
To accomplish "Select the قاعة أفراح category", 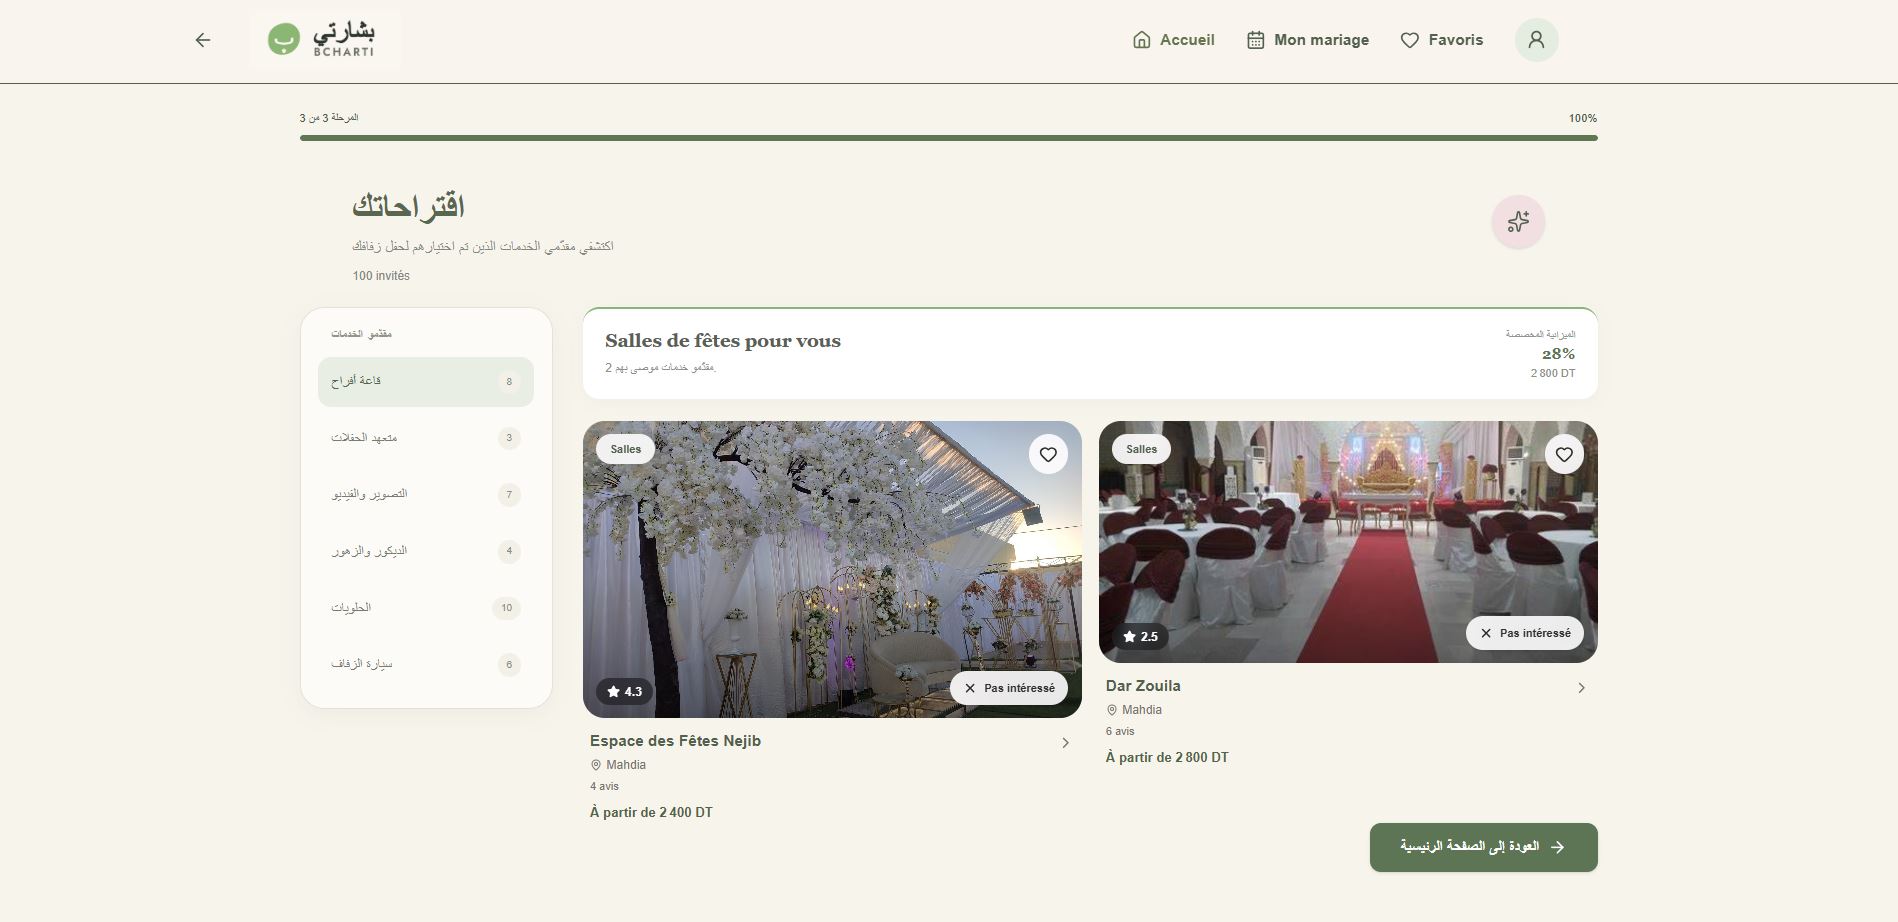I will tap(426, 381).
